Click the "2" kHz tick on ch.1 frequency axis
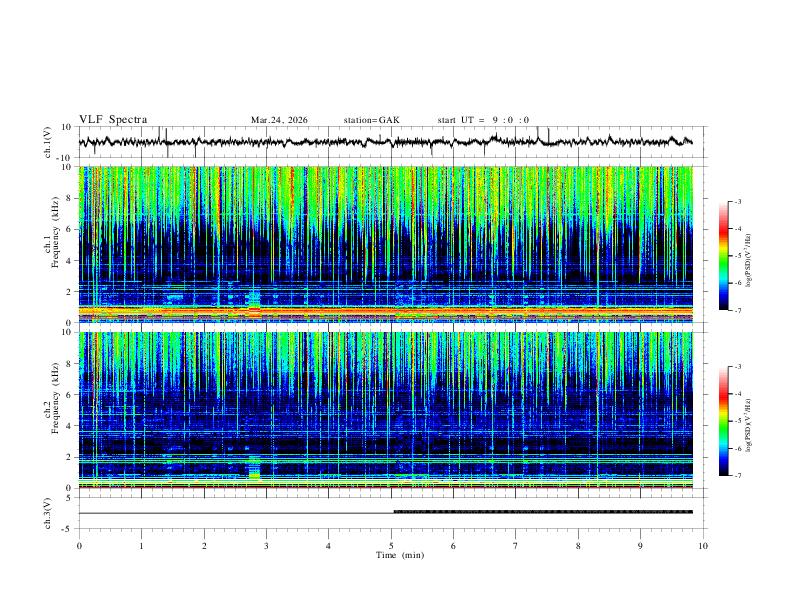 pyautogui.click(x=68, y=292)
